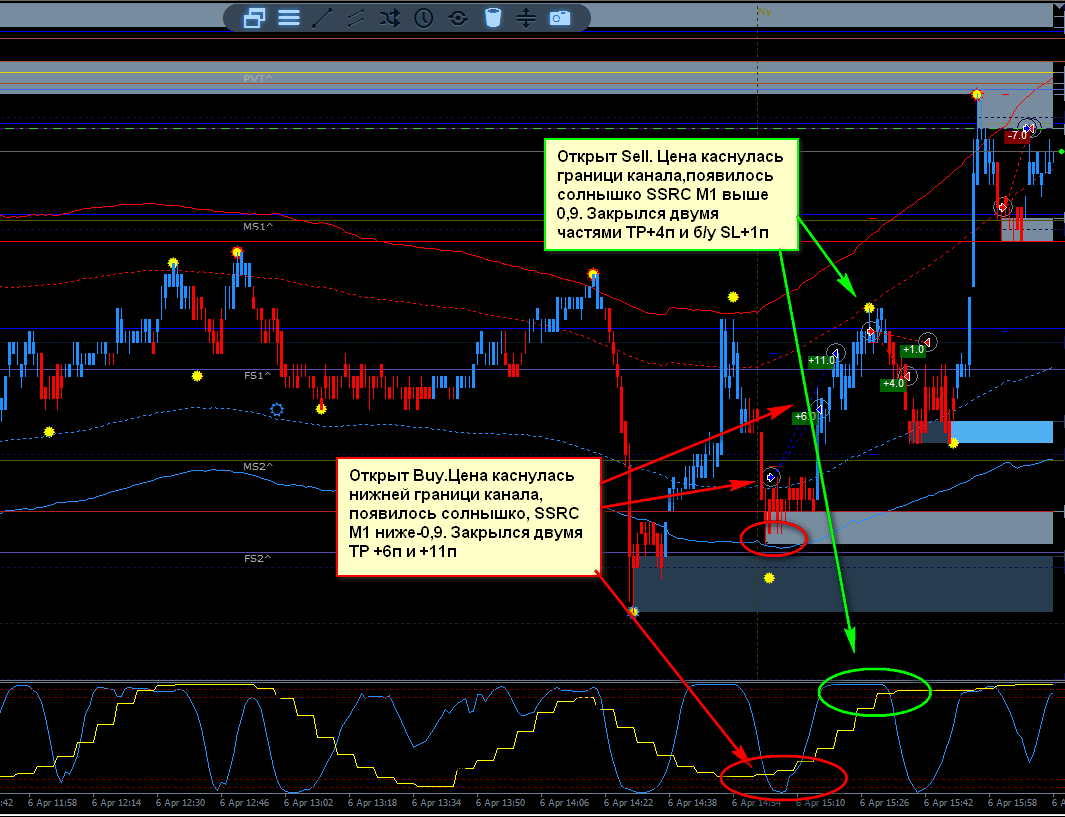Select the +11.0 trade profit label
The height and width of the screenshot is (817, 1065).
coord(820,361)
